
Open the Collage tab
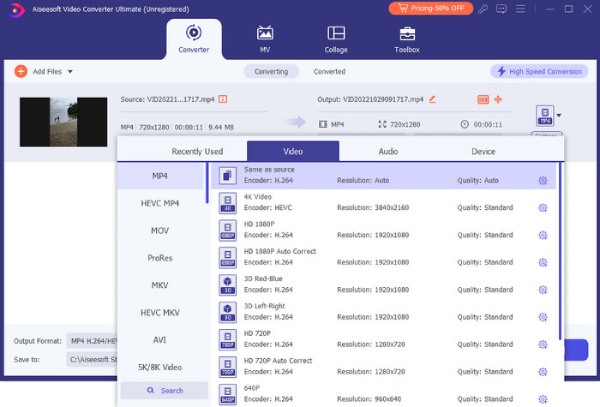coord(336,39)
